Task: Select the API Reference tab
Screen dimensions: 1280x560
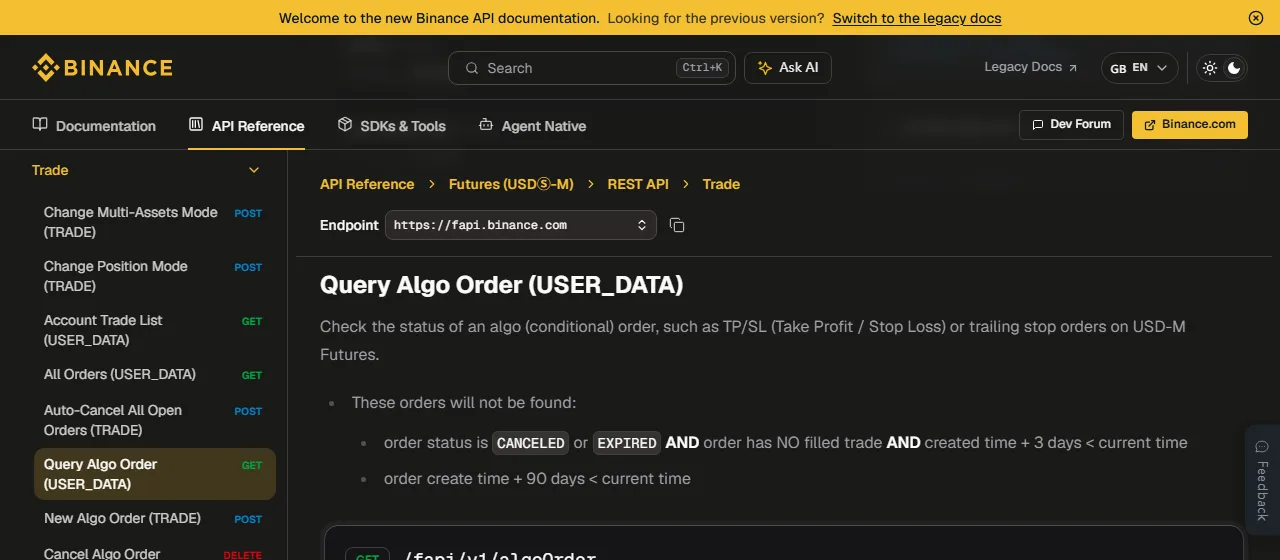Action: click(x=246, y=126)
